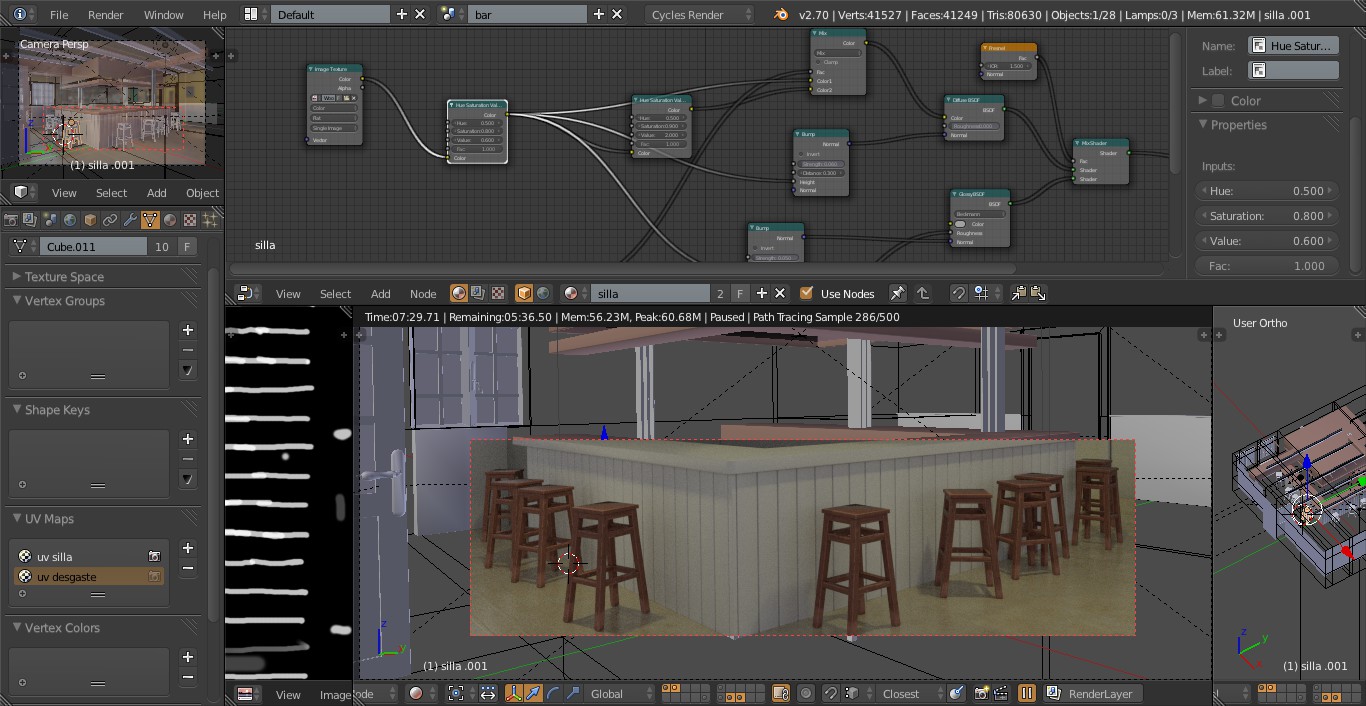Enable the scale manipulator icon in 3D view
The image size is (1366, 706).
coord(572,693)
